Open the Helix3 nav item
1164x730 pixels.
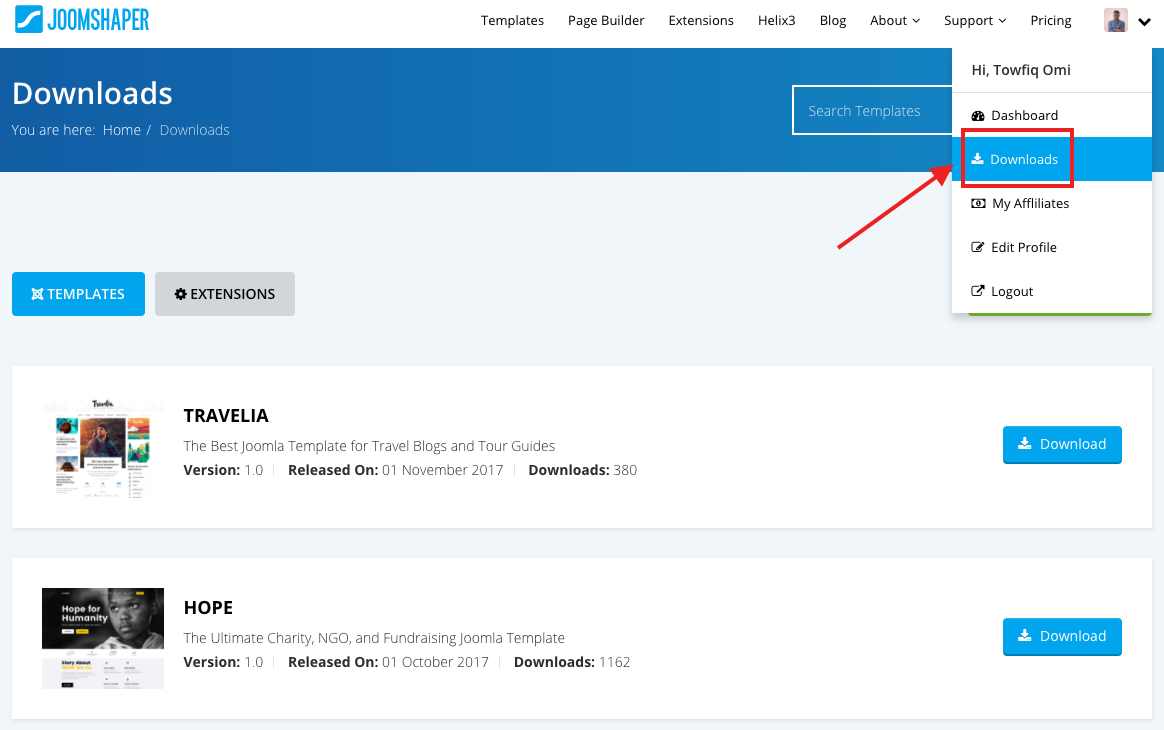point(776,21)
